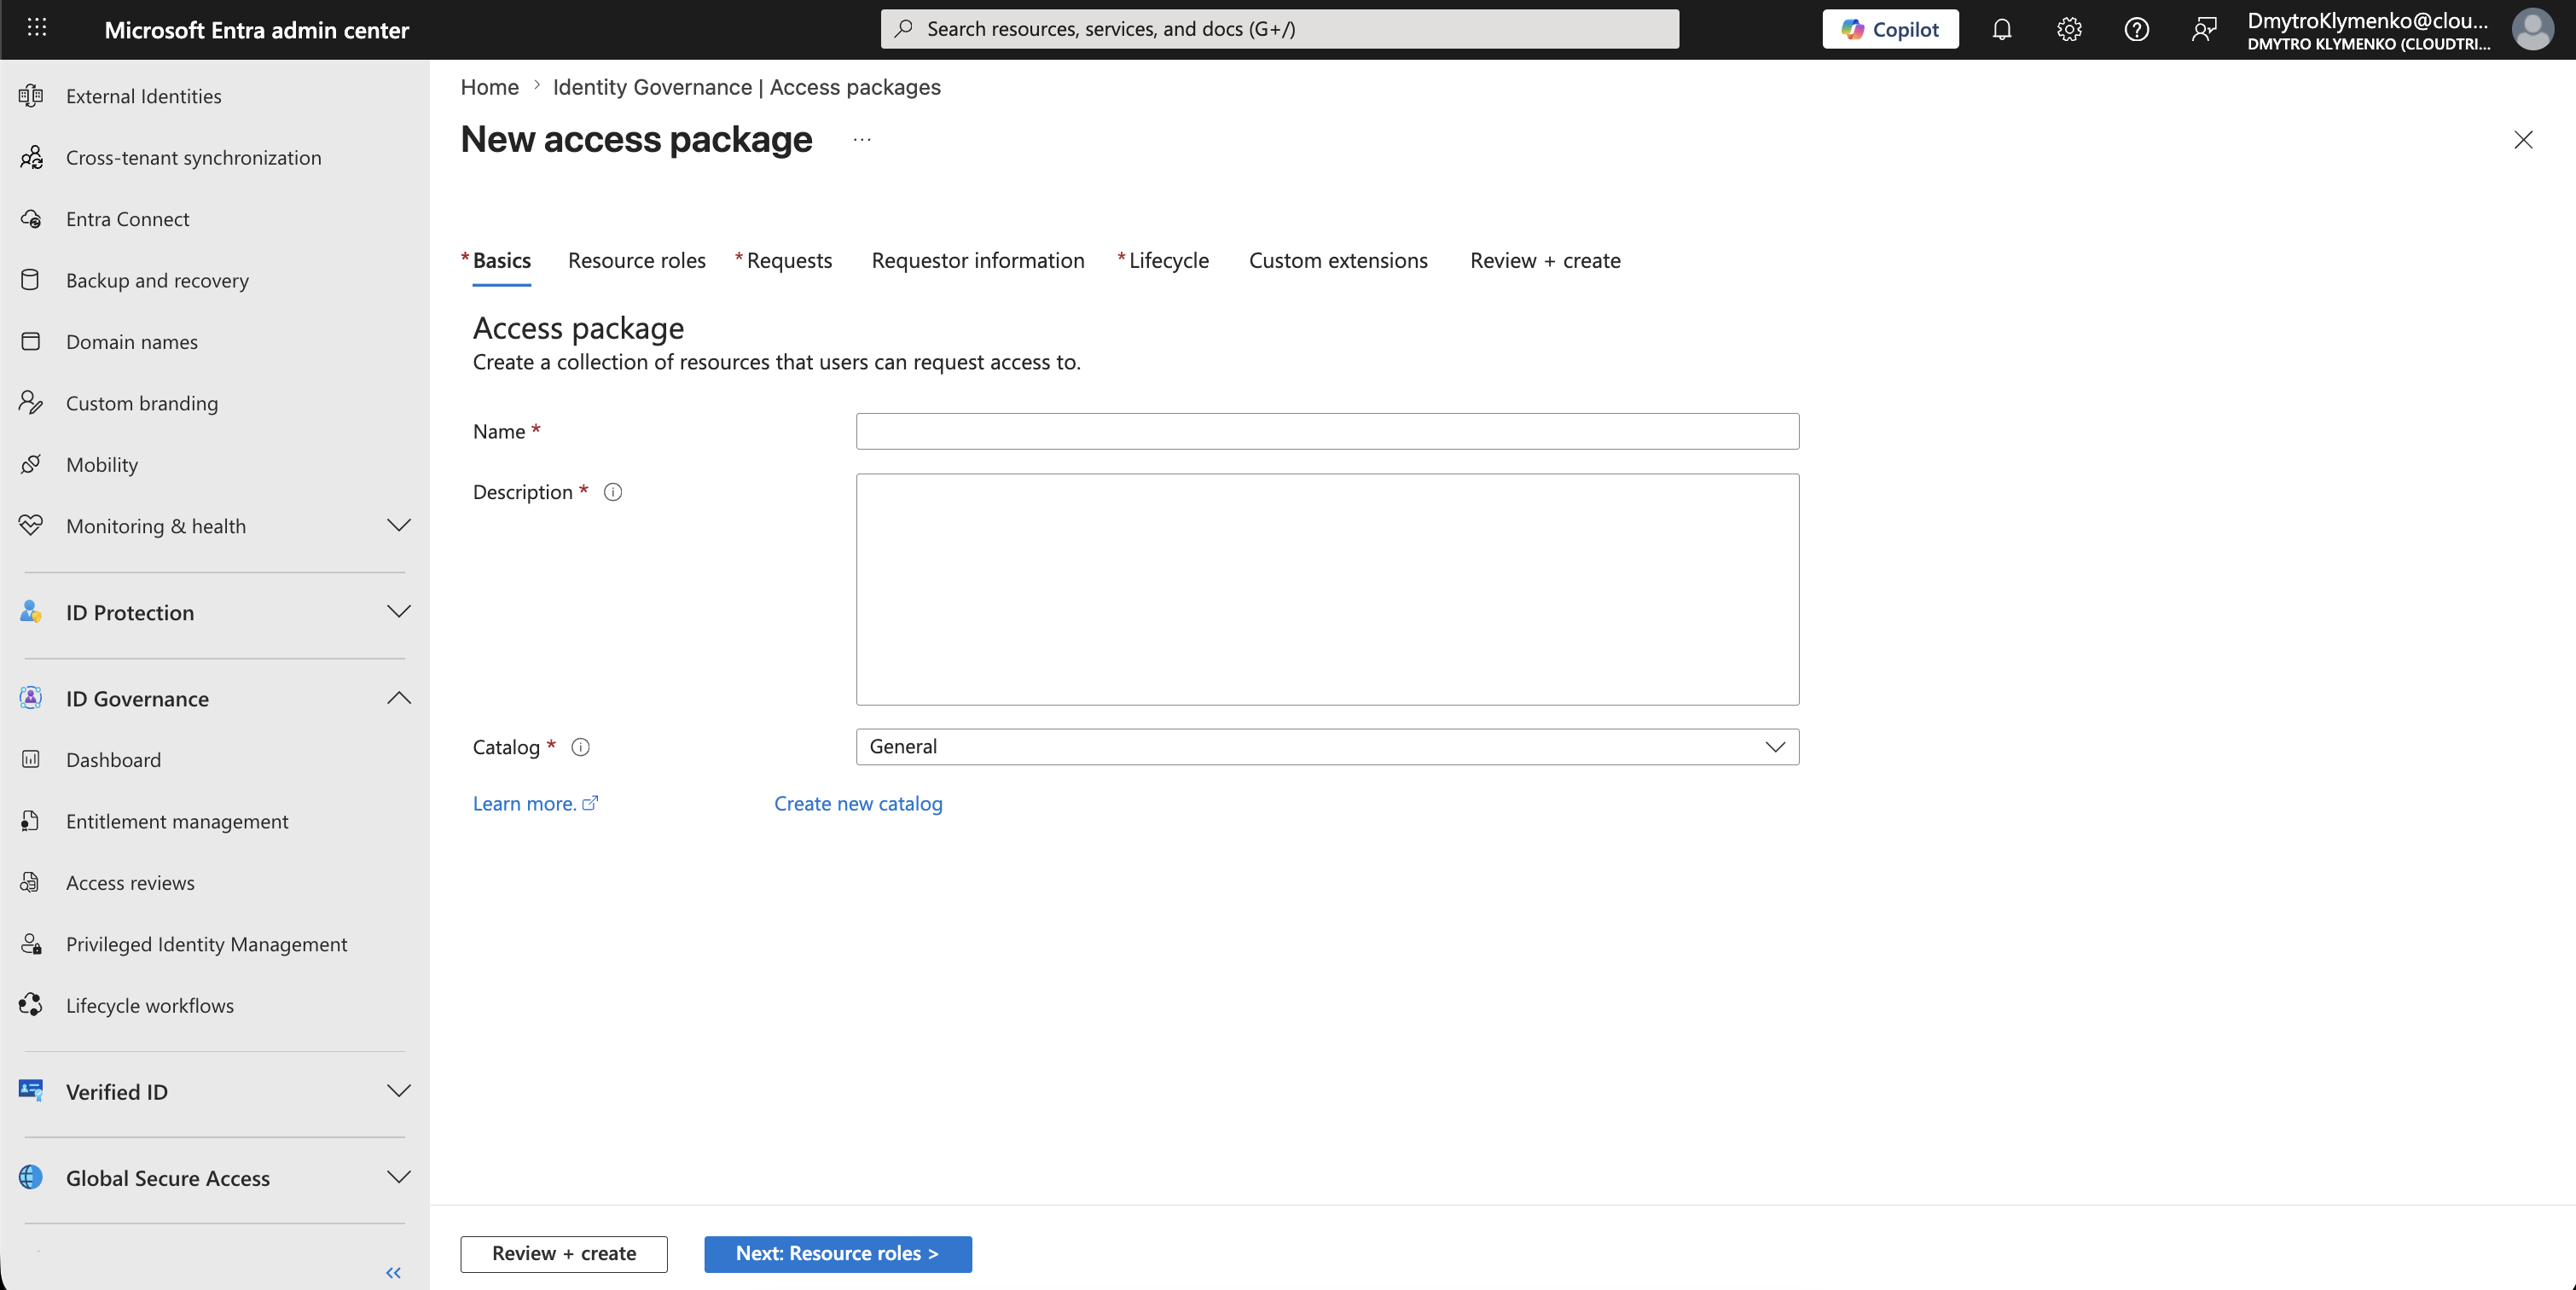The height and width of the screenshot is (1290, 2576).
Task: Click the External Identities sidebar icon
Action: 31,96
